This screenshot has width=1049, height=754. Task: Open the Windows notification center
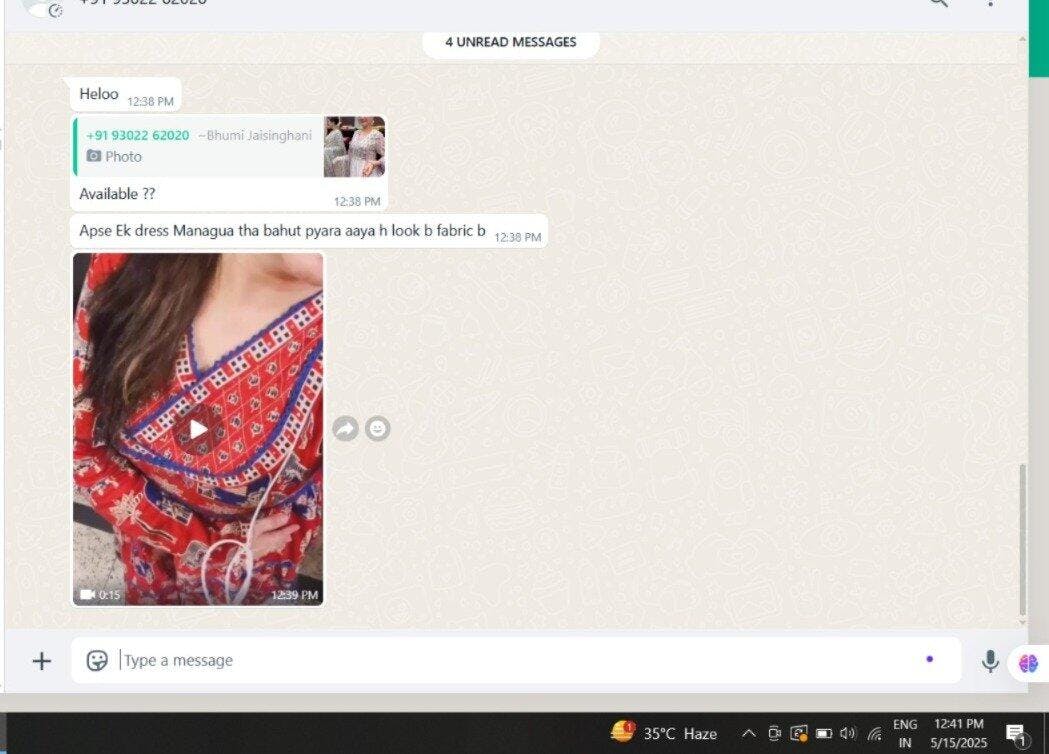point(1016,734)
